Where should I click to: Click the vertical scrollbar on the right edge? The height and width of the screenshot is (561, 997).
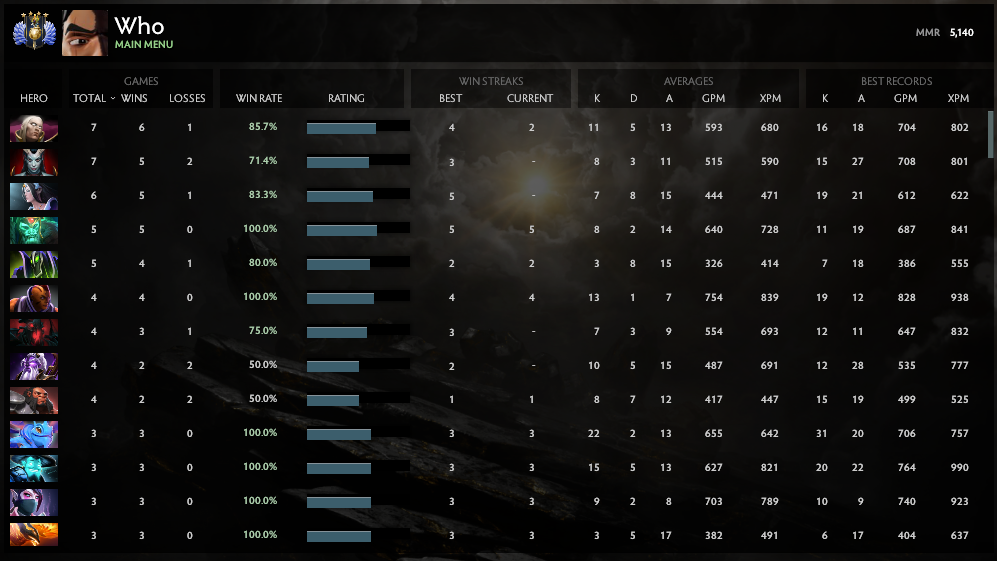pyautogui.click(x=991, y=135)
